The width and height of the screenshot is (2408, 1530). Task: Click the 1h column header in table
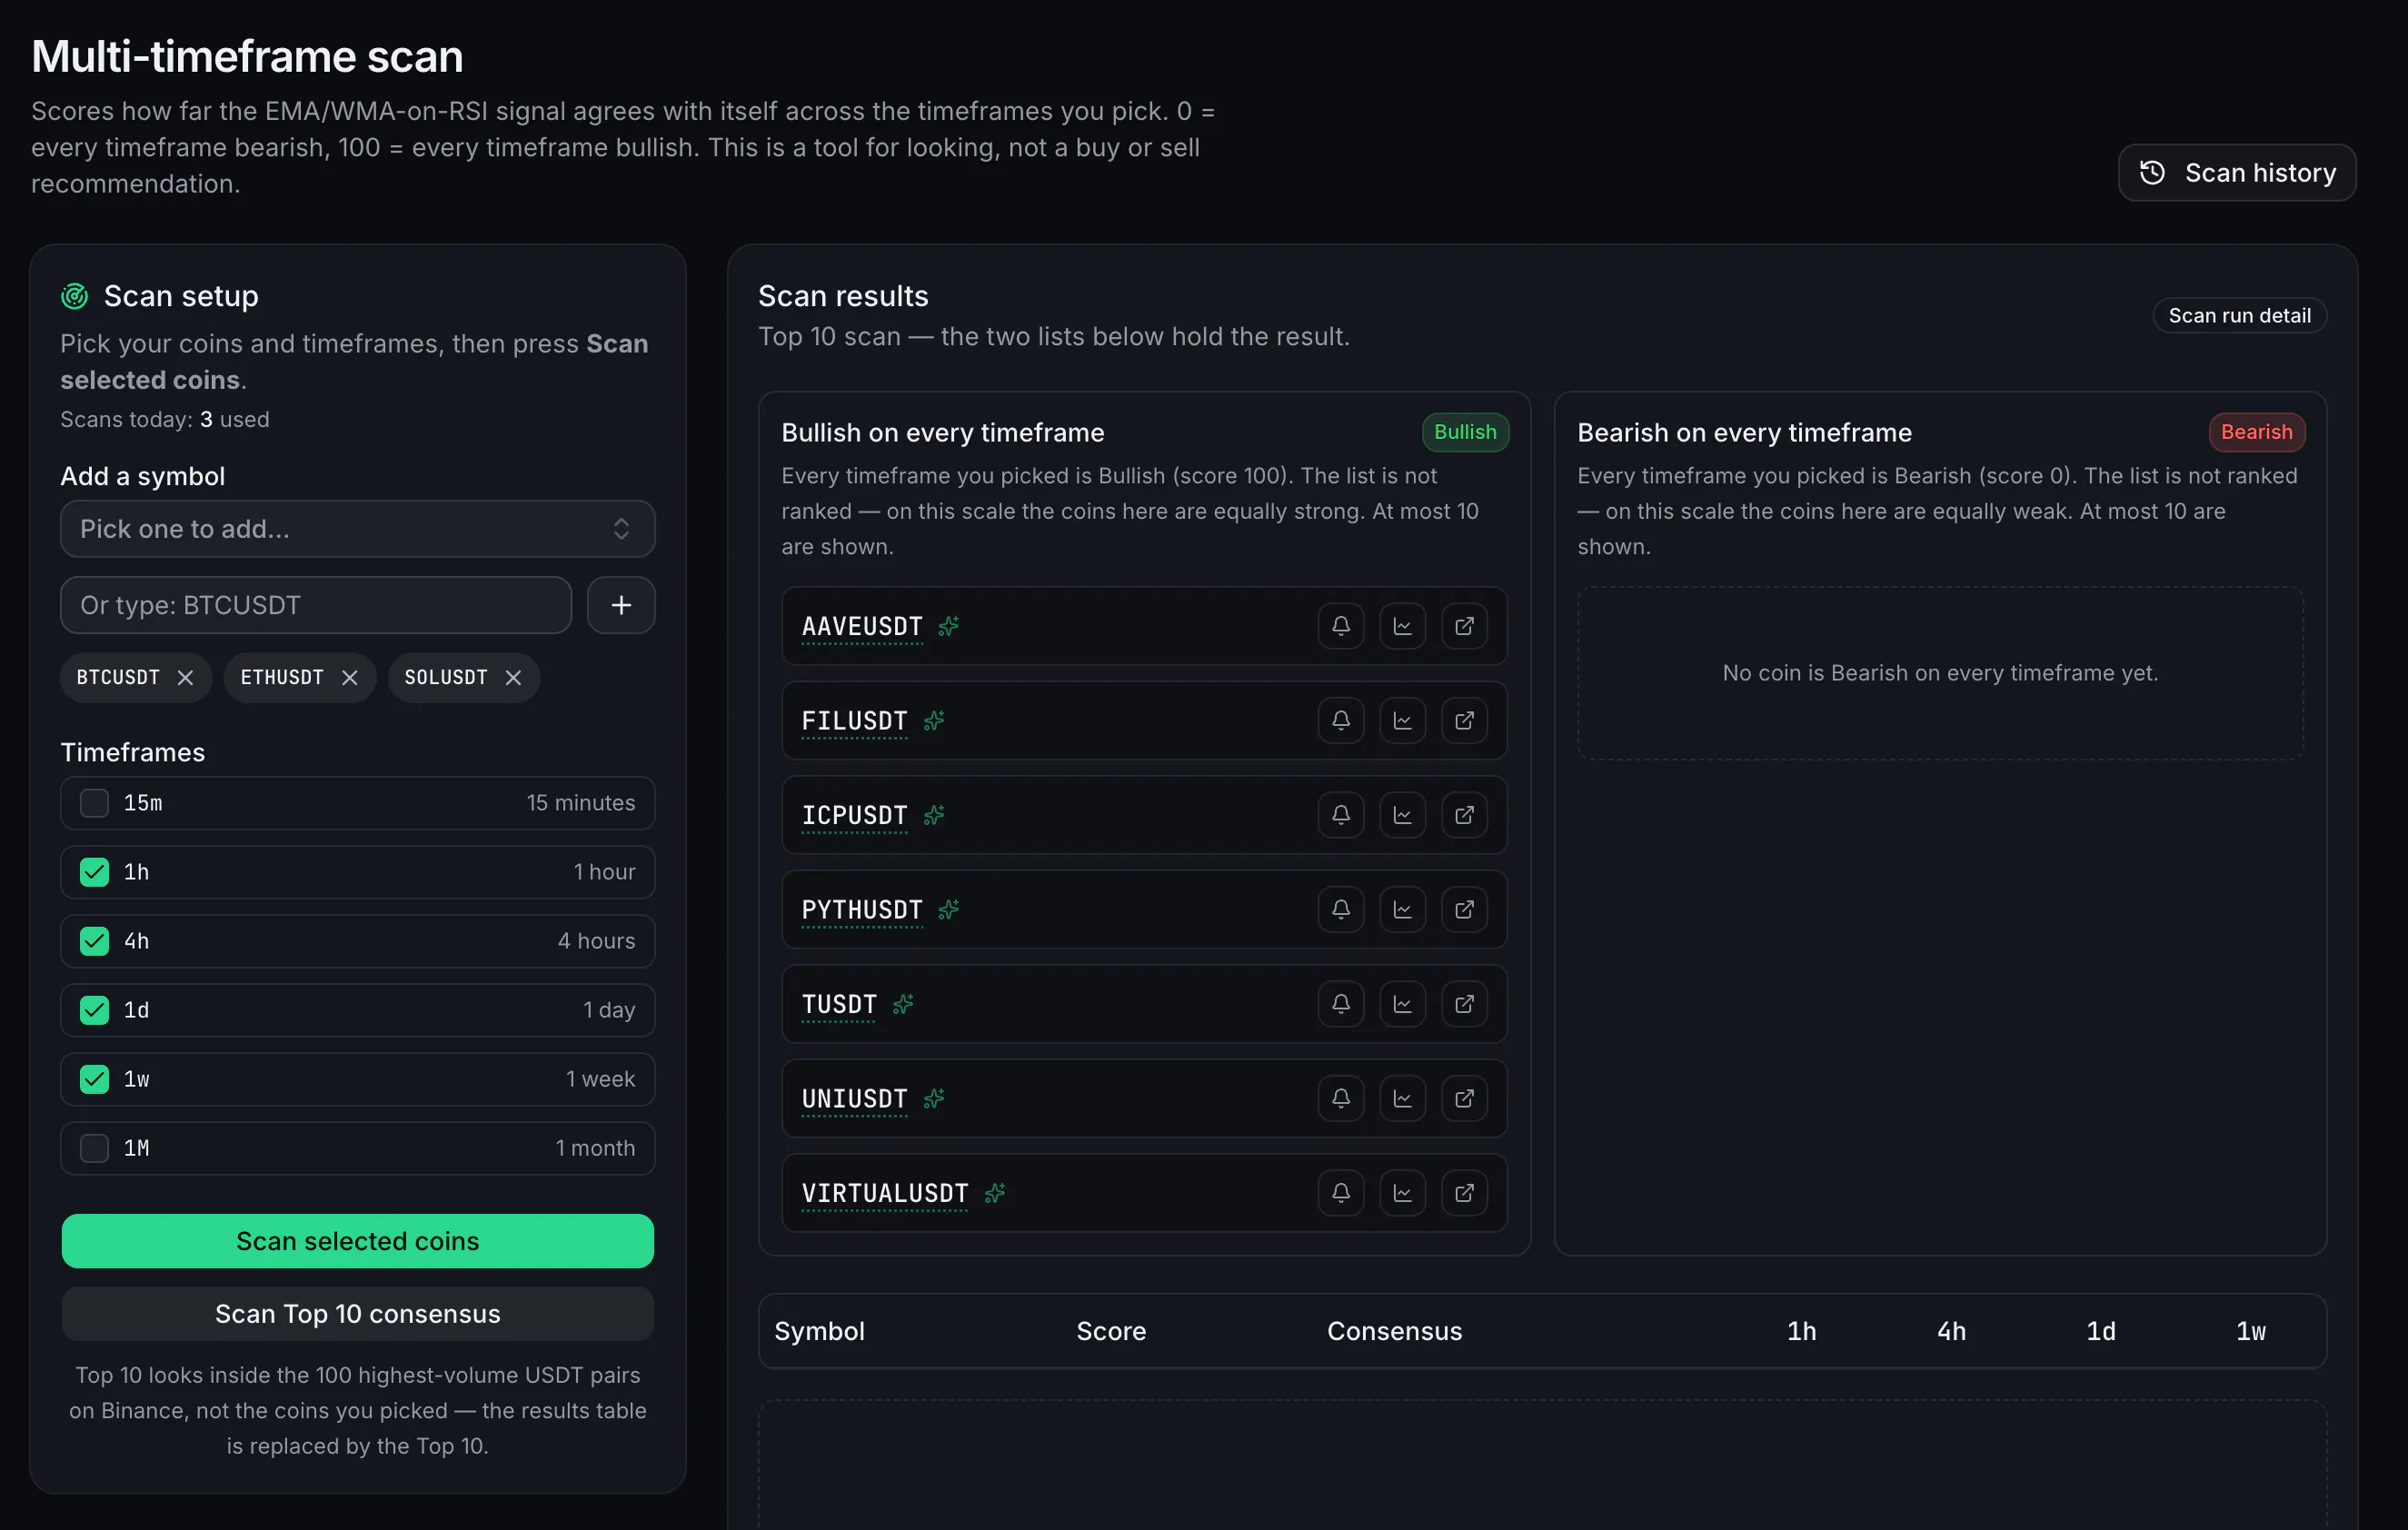[1801, 1331]
